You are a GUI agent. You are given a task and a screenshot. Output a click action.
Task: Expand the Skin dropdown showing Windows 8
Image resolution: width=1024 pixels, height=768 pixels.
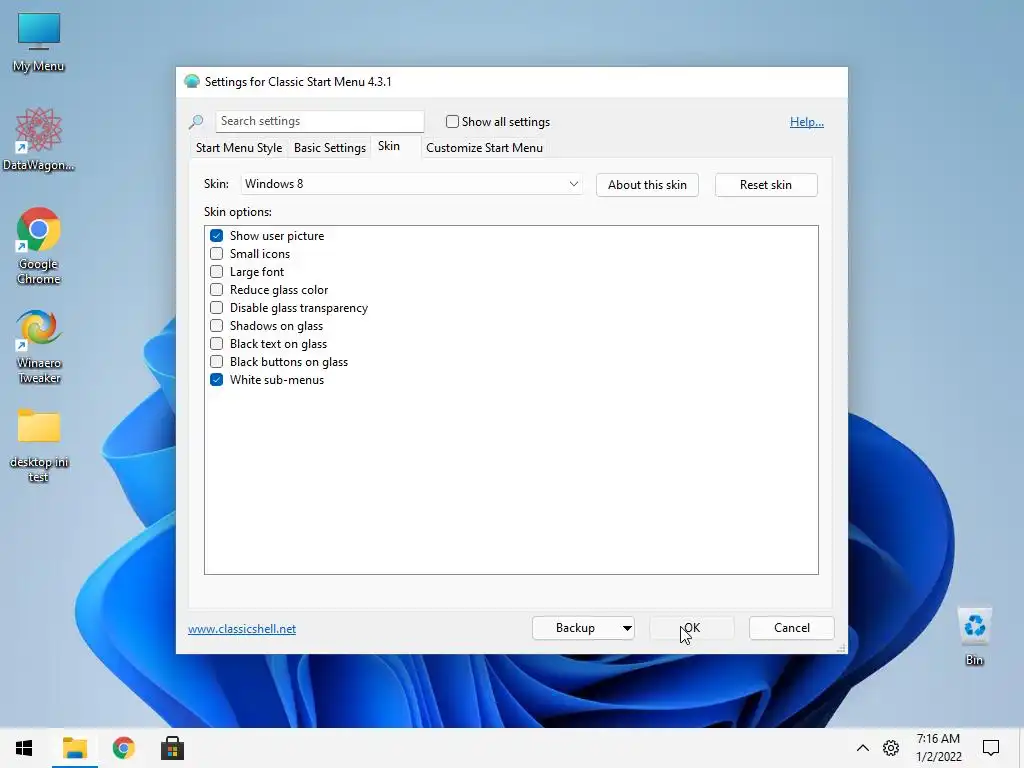pyautogui.click(x=411, y=184)
